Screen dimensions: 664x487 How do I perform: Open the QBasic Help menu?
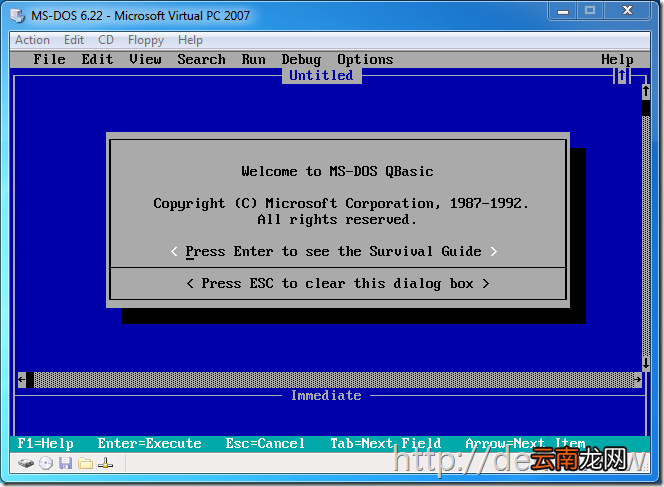coord(617,60)
